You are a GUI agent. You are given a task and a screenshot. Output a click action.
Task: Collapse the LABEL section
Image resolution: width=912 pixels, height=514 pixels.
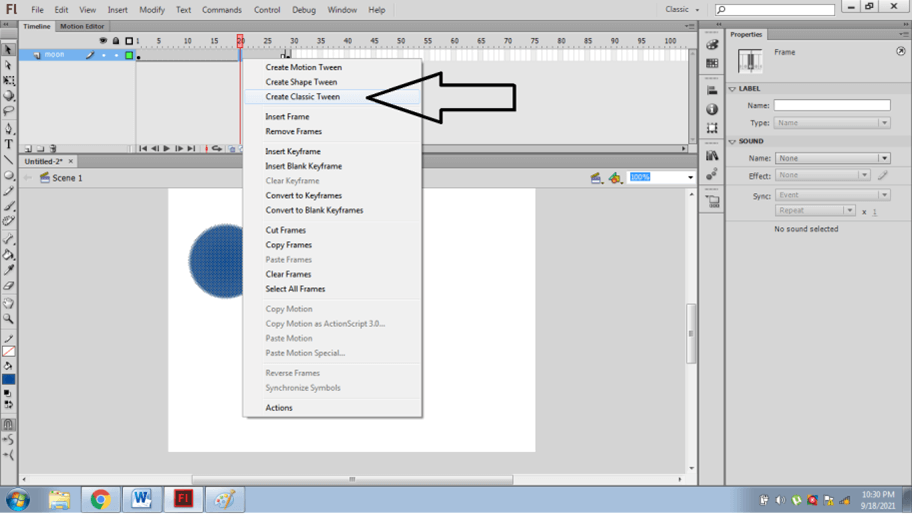tap(732, 89)
